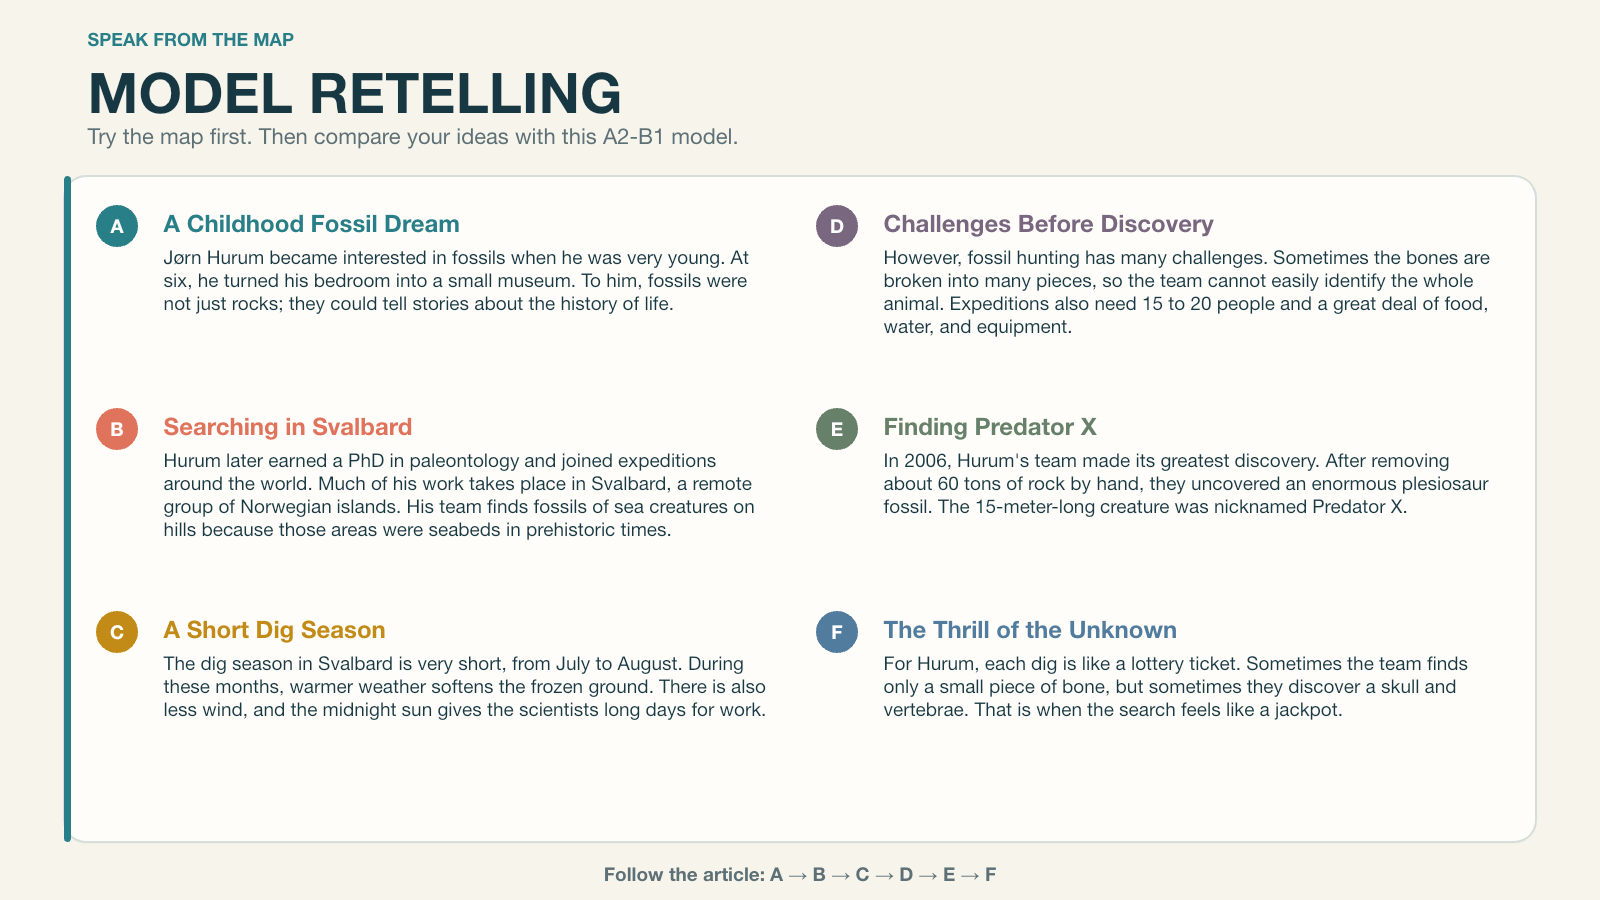Click the MODEL RETELLING title
The height and width of the screenshot is (900, 1600).
point(355,93)
